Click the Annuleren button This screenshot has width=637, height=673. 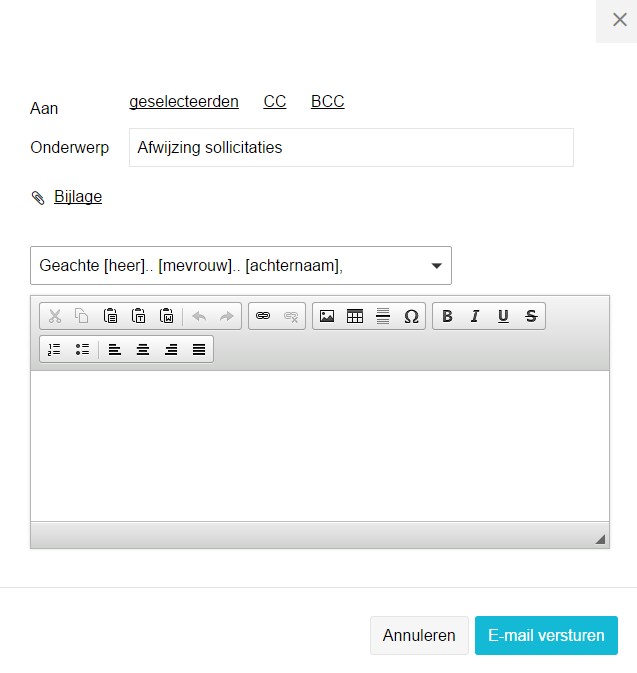tap(419, 635)
